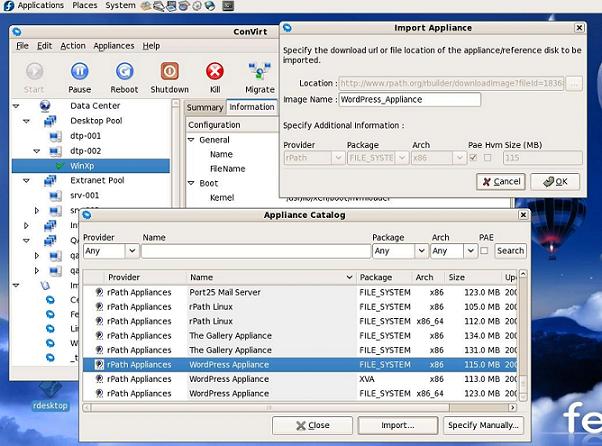The image size is (602, 446).
Task: Toggle the Hvm checkbox in Import Appliance
Action: [488, 158]
